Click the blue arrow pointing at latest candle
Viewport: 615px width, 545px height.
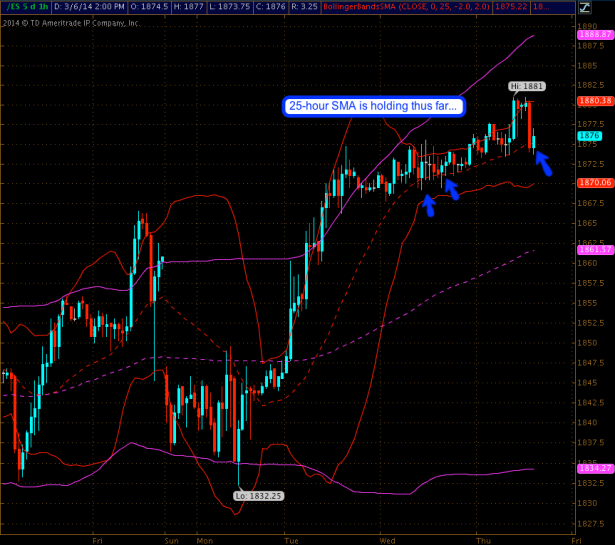pos(544,160)
